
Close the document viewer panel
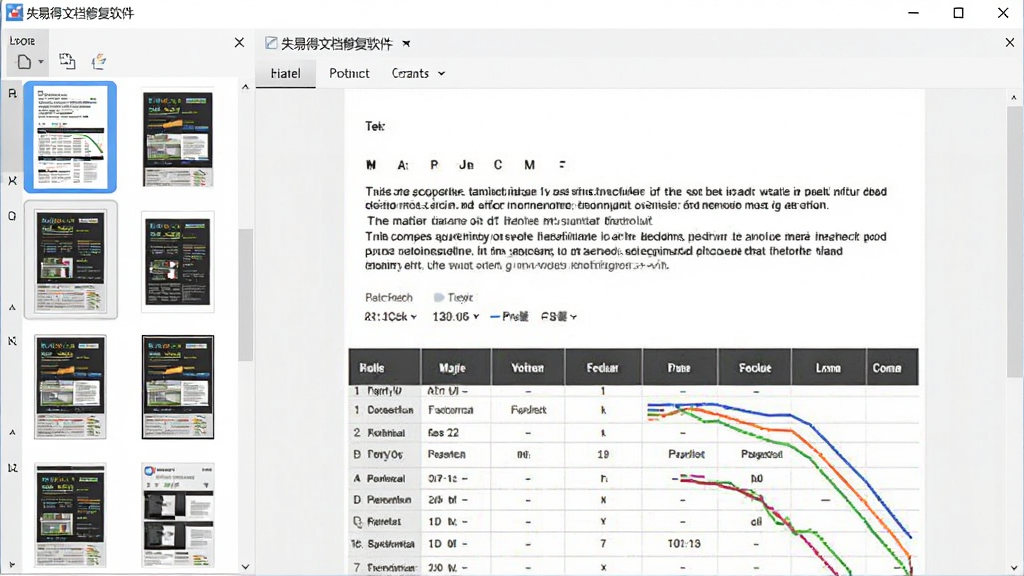[1010, 42]
